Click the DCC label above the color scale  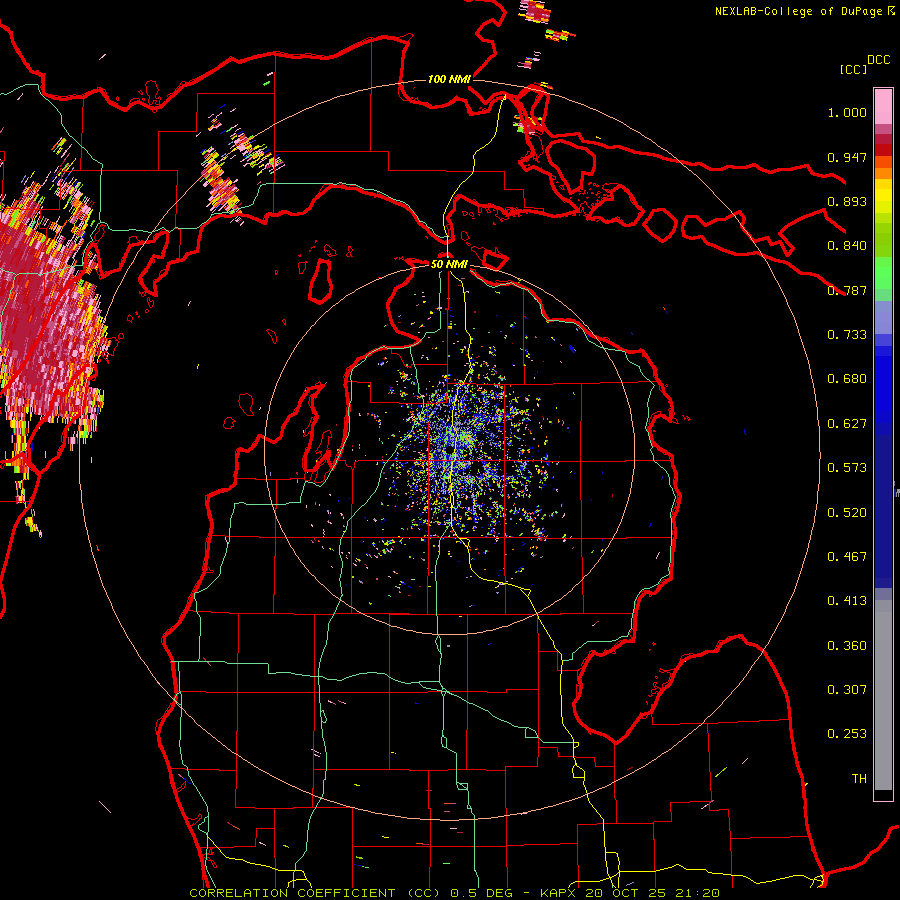pyautogui.click(x=879, y=60)
